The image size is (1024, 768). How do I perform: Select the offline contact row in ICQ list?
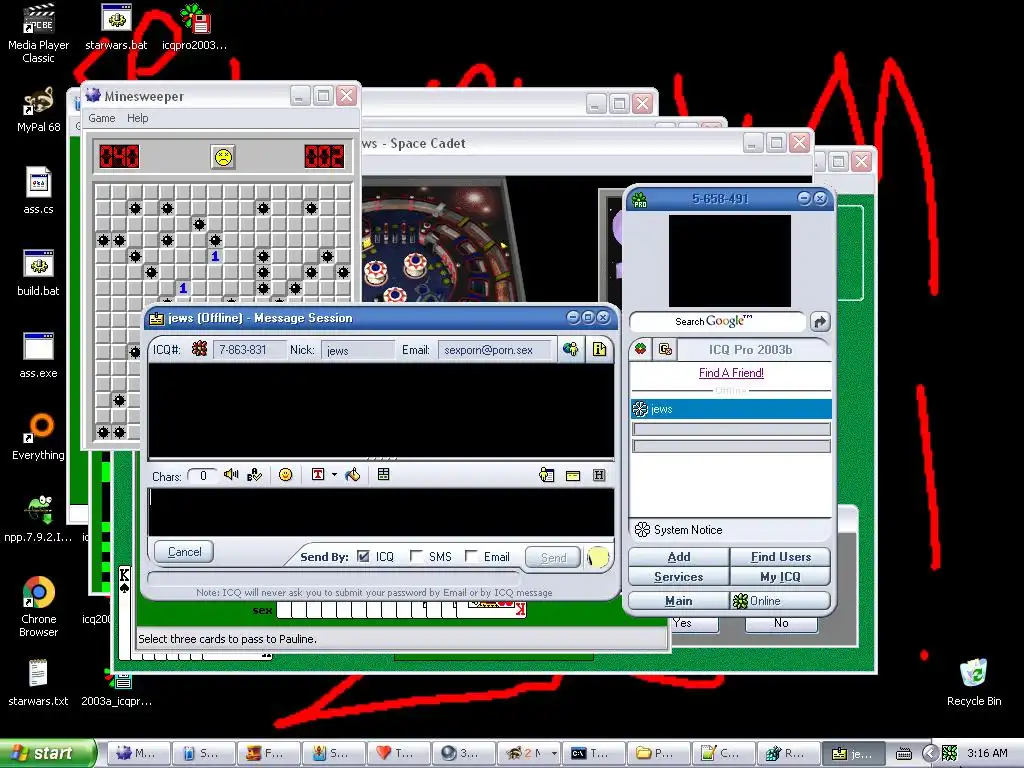[731, 409]
